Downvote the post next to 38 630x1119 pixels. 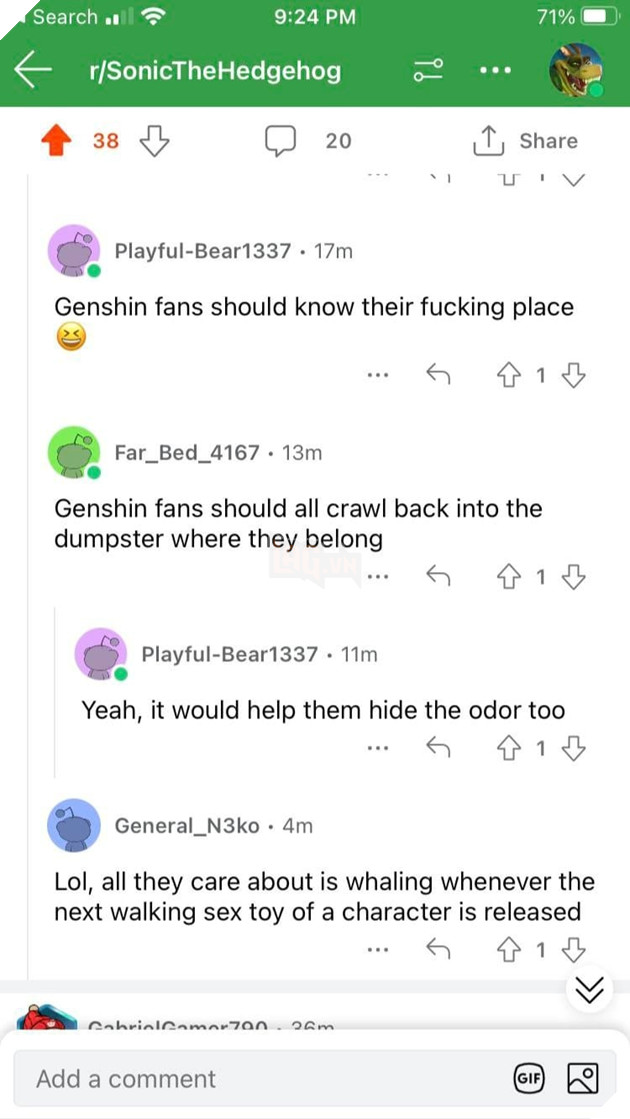pos(152,141)
